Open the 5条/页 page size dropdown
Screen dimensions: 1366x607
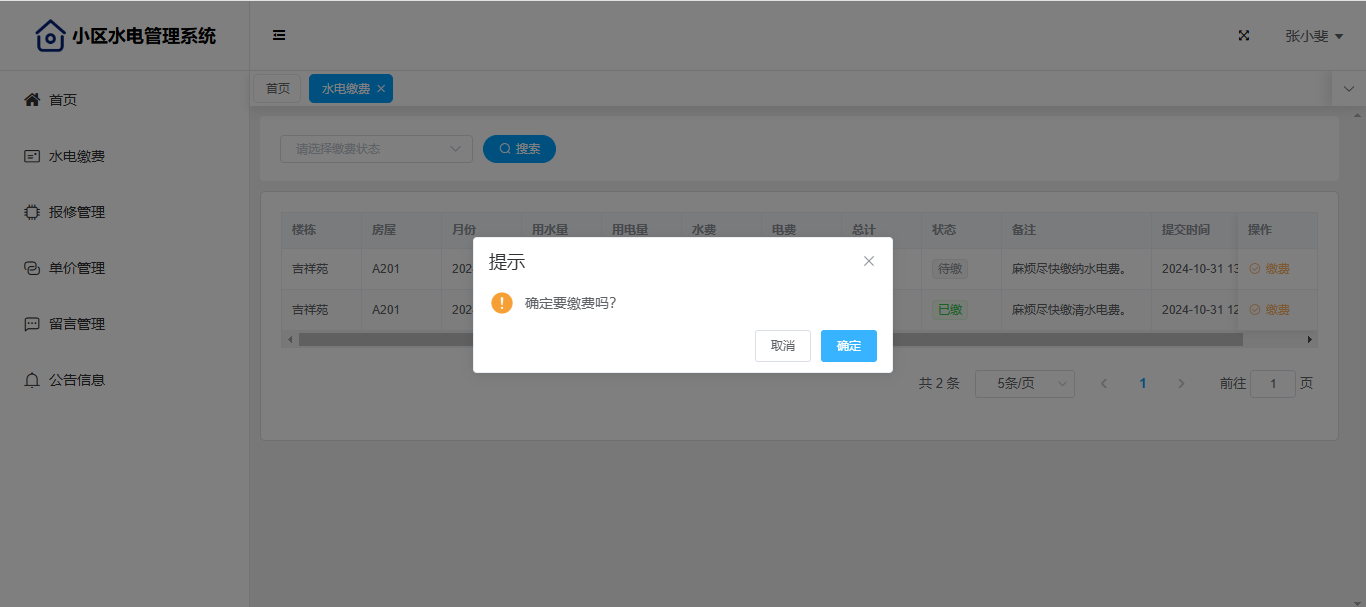click(1025, 384)
